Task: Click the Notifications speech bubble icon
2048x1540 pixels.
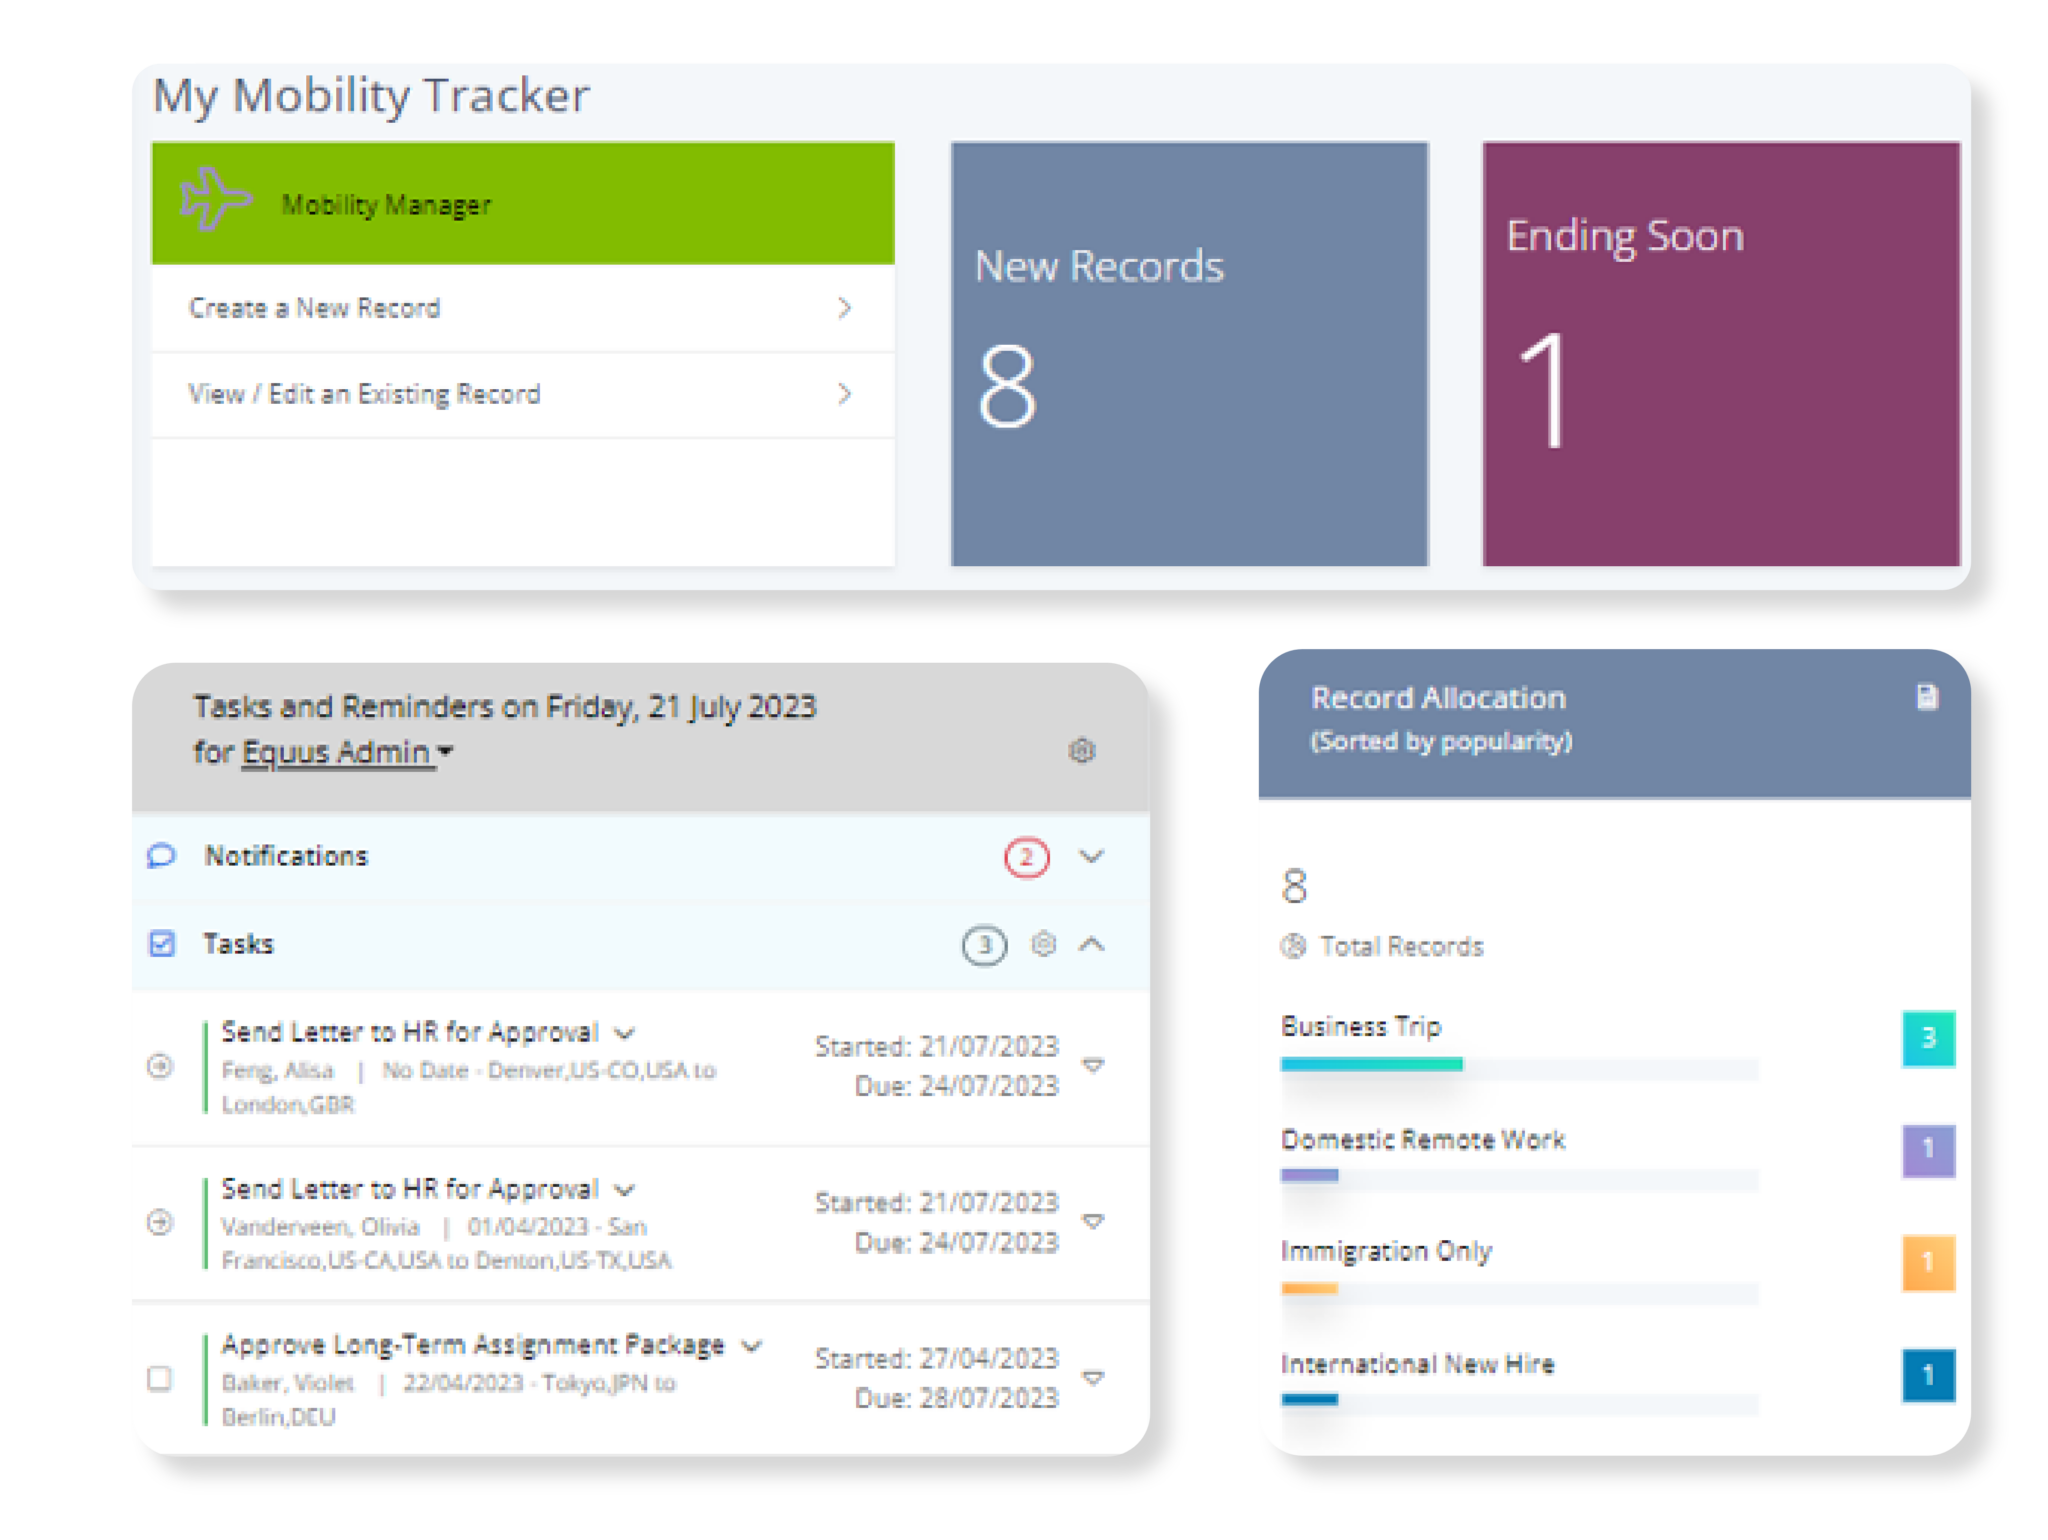Action: (160, 856)
